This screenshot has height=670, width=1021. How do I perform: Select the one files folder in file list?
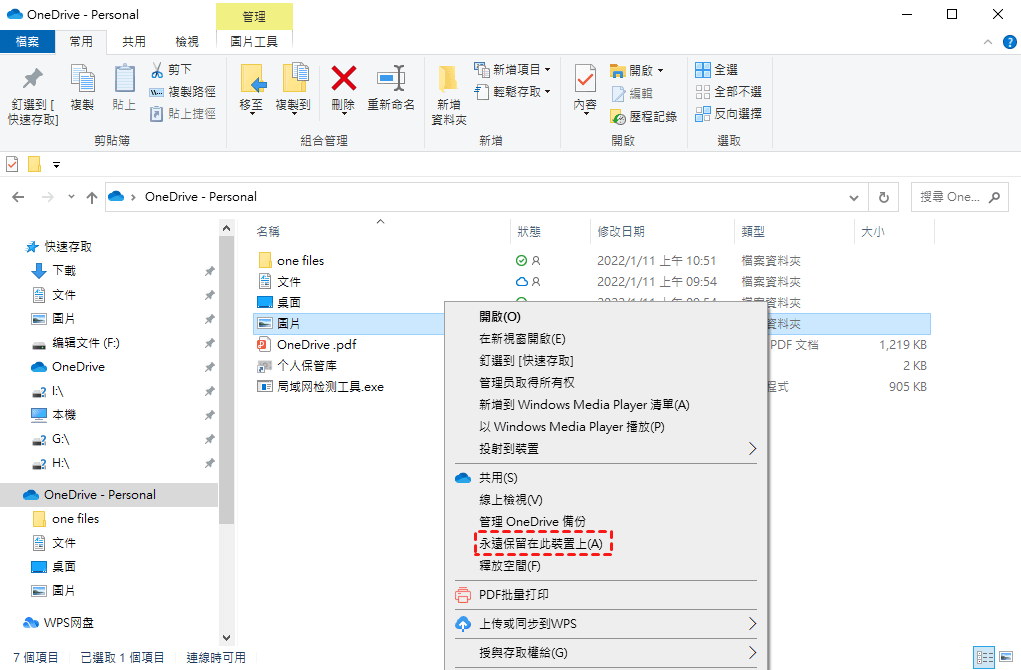(x=300, y=261)
